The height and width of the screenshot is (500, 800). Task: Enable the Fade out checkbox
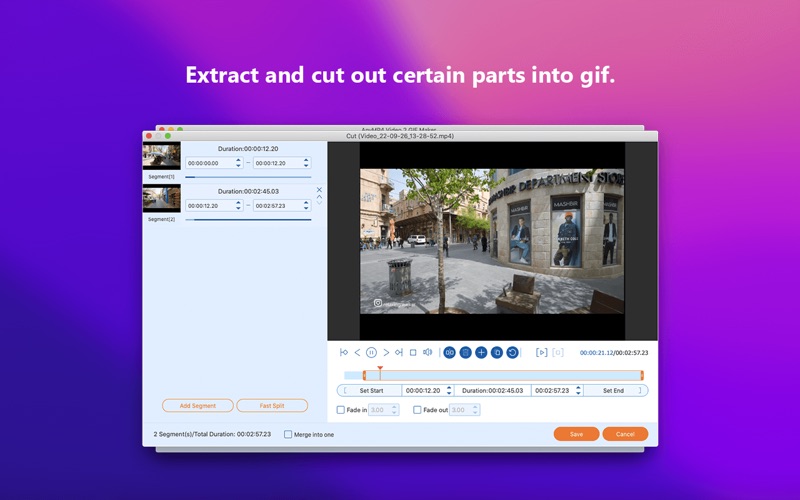click(x=417, y=410)
